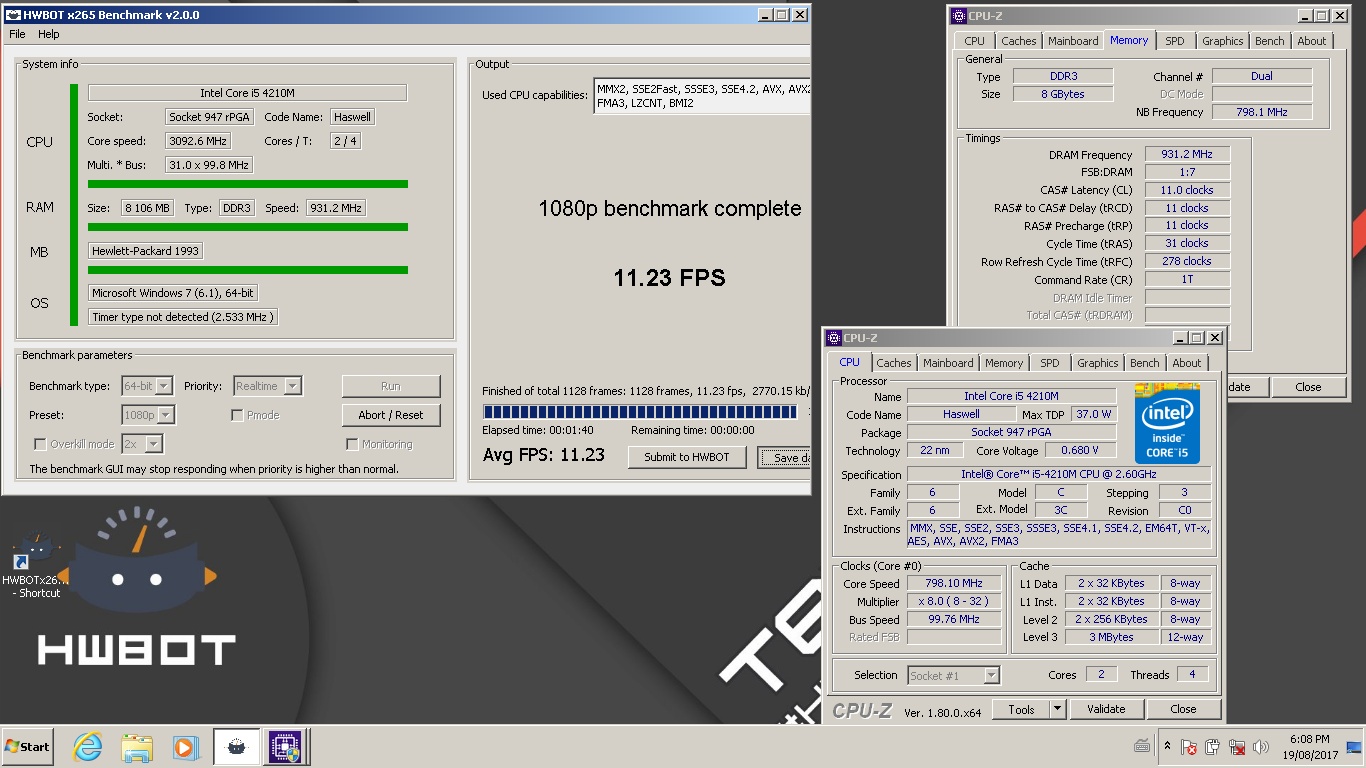Open the volume speaker tray icon
The width and height of the screenshot is (1366, 768).
[x=1261, y=746]
